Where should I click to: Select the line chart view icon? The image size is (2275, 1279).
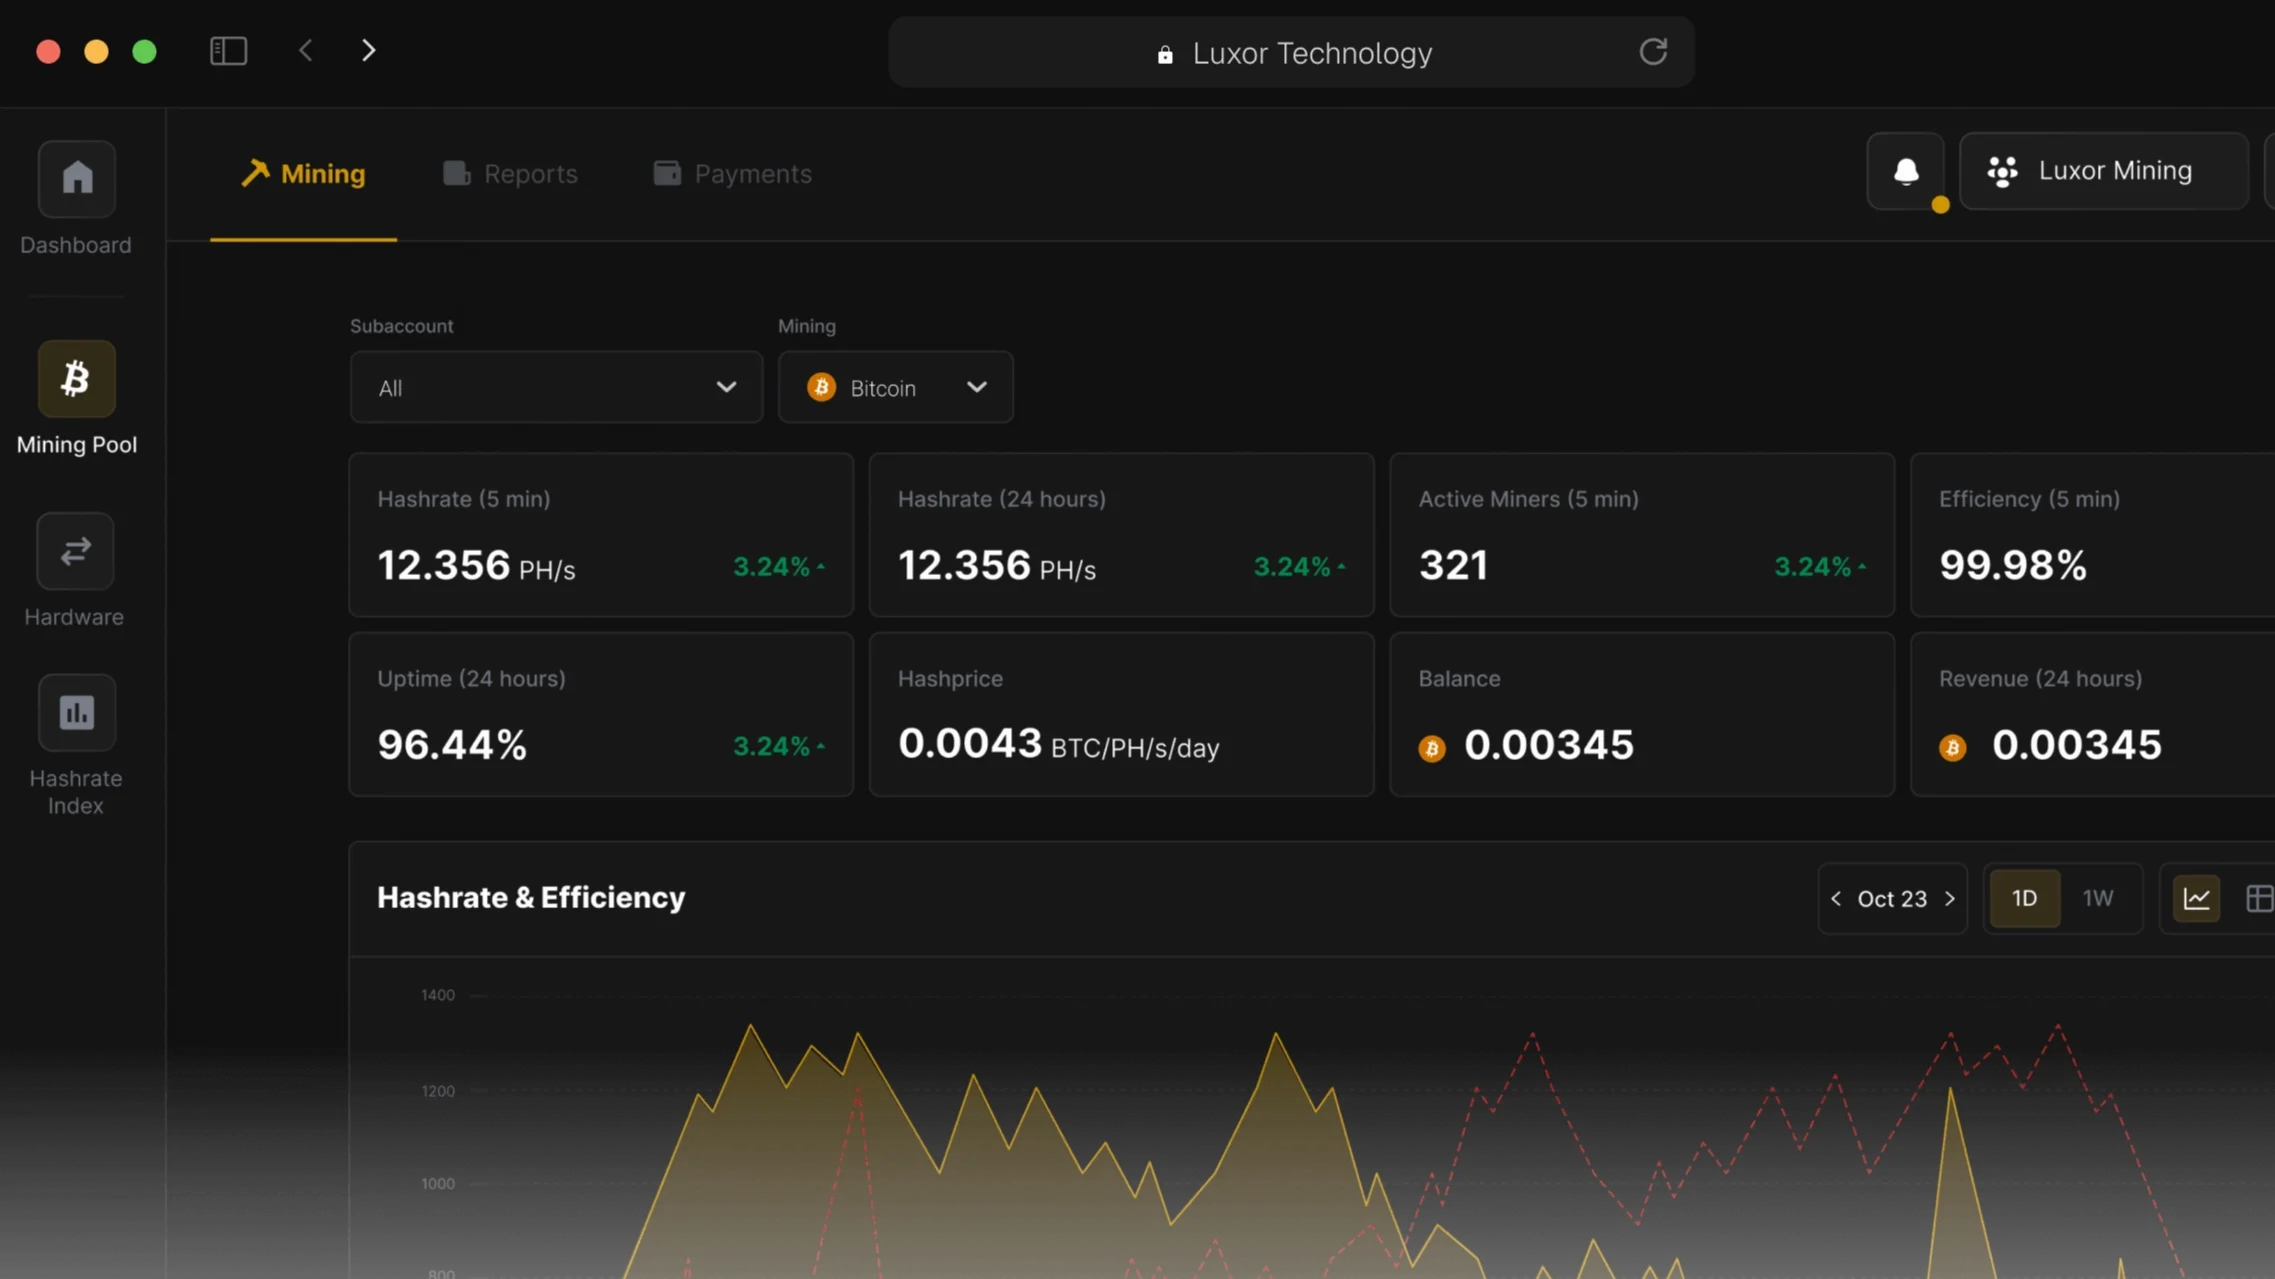pos(2197,898)
